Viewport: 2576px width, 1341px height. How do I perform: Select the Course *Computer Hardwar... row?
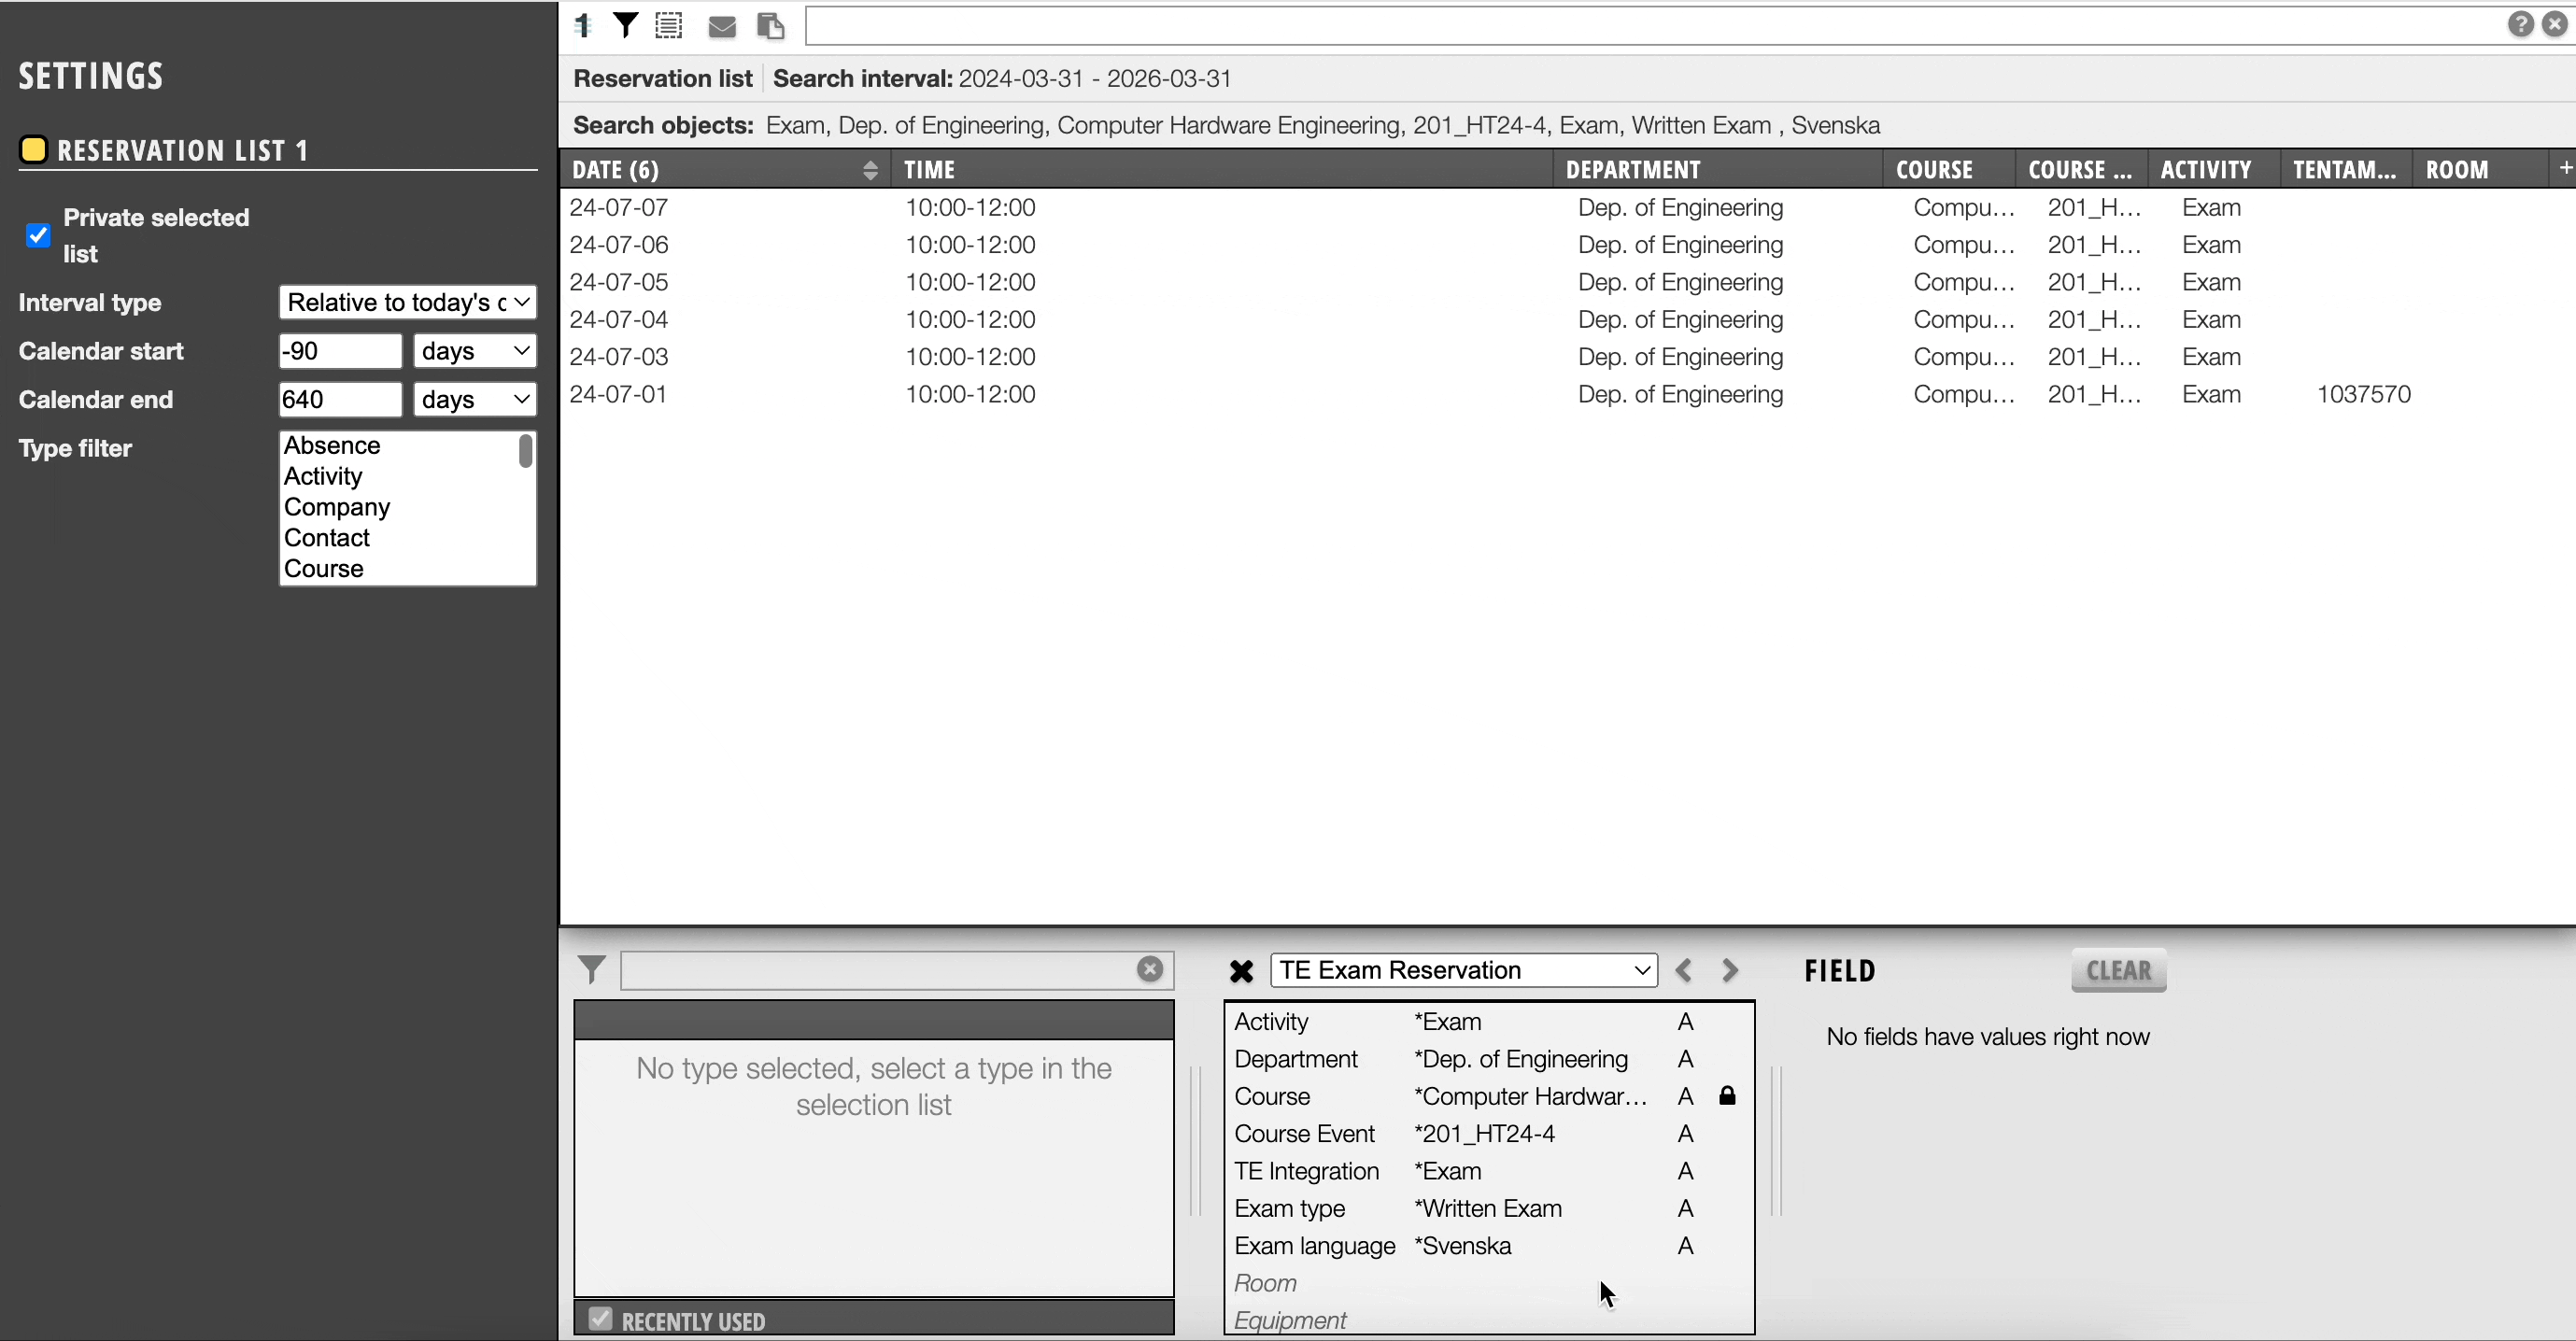click(x=1489, y=1096)
